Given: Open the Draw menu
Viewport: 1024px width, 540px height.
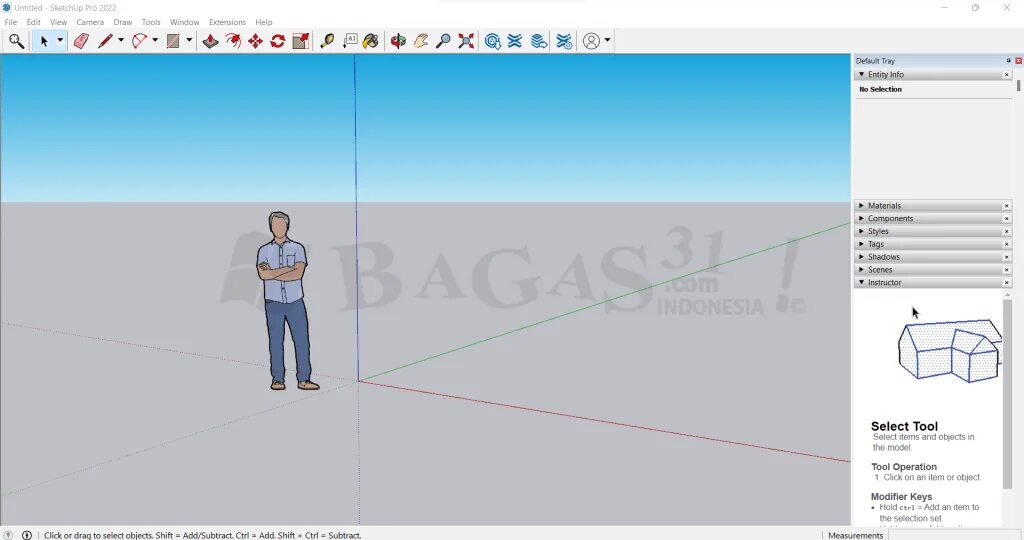Looking at the screenshot, I should (x=123, y=22).
